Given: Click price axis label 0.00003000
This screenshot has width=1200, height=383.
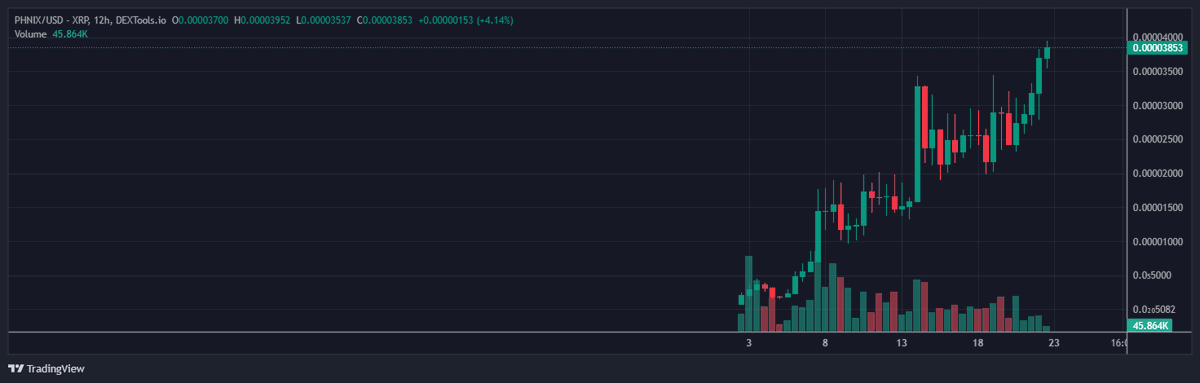Looking at the screenshot, I should (x=1158, y=106).
